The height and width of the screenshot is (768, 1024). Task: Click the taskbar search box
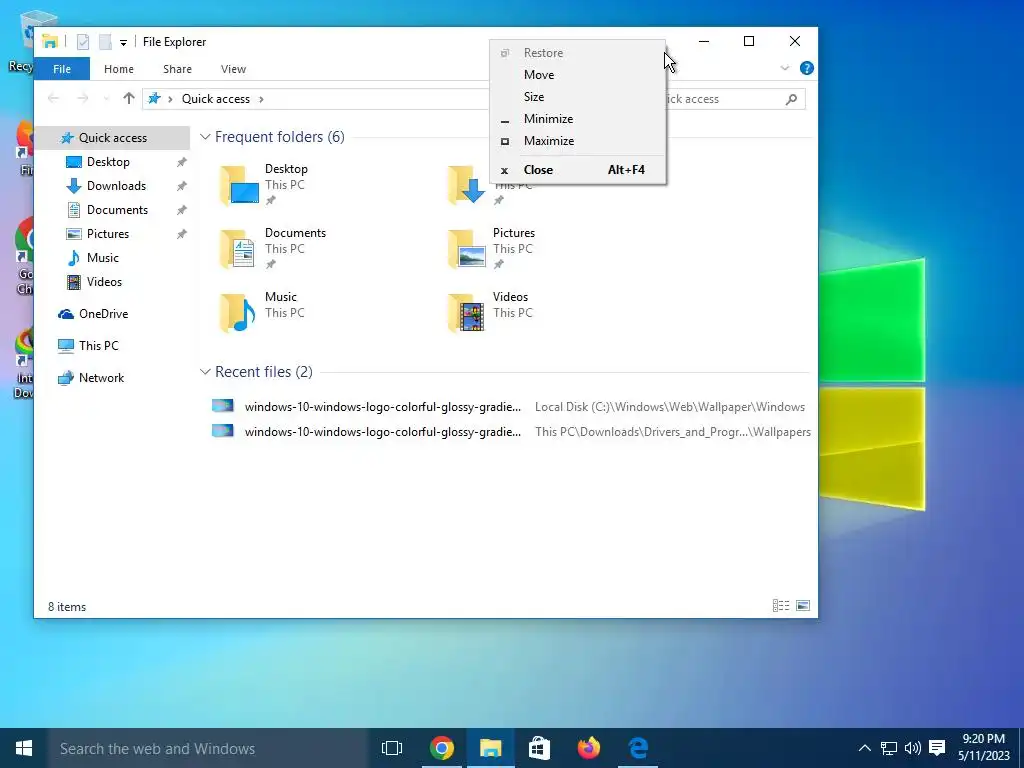[208, 748]
